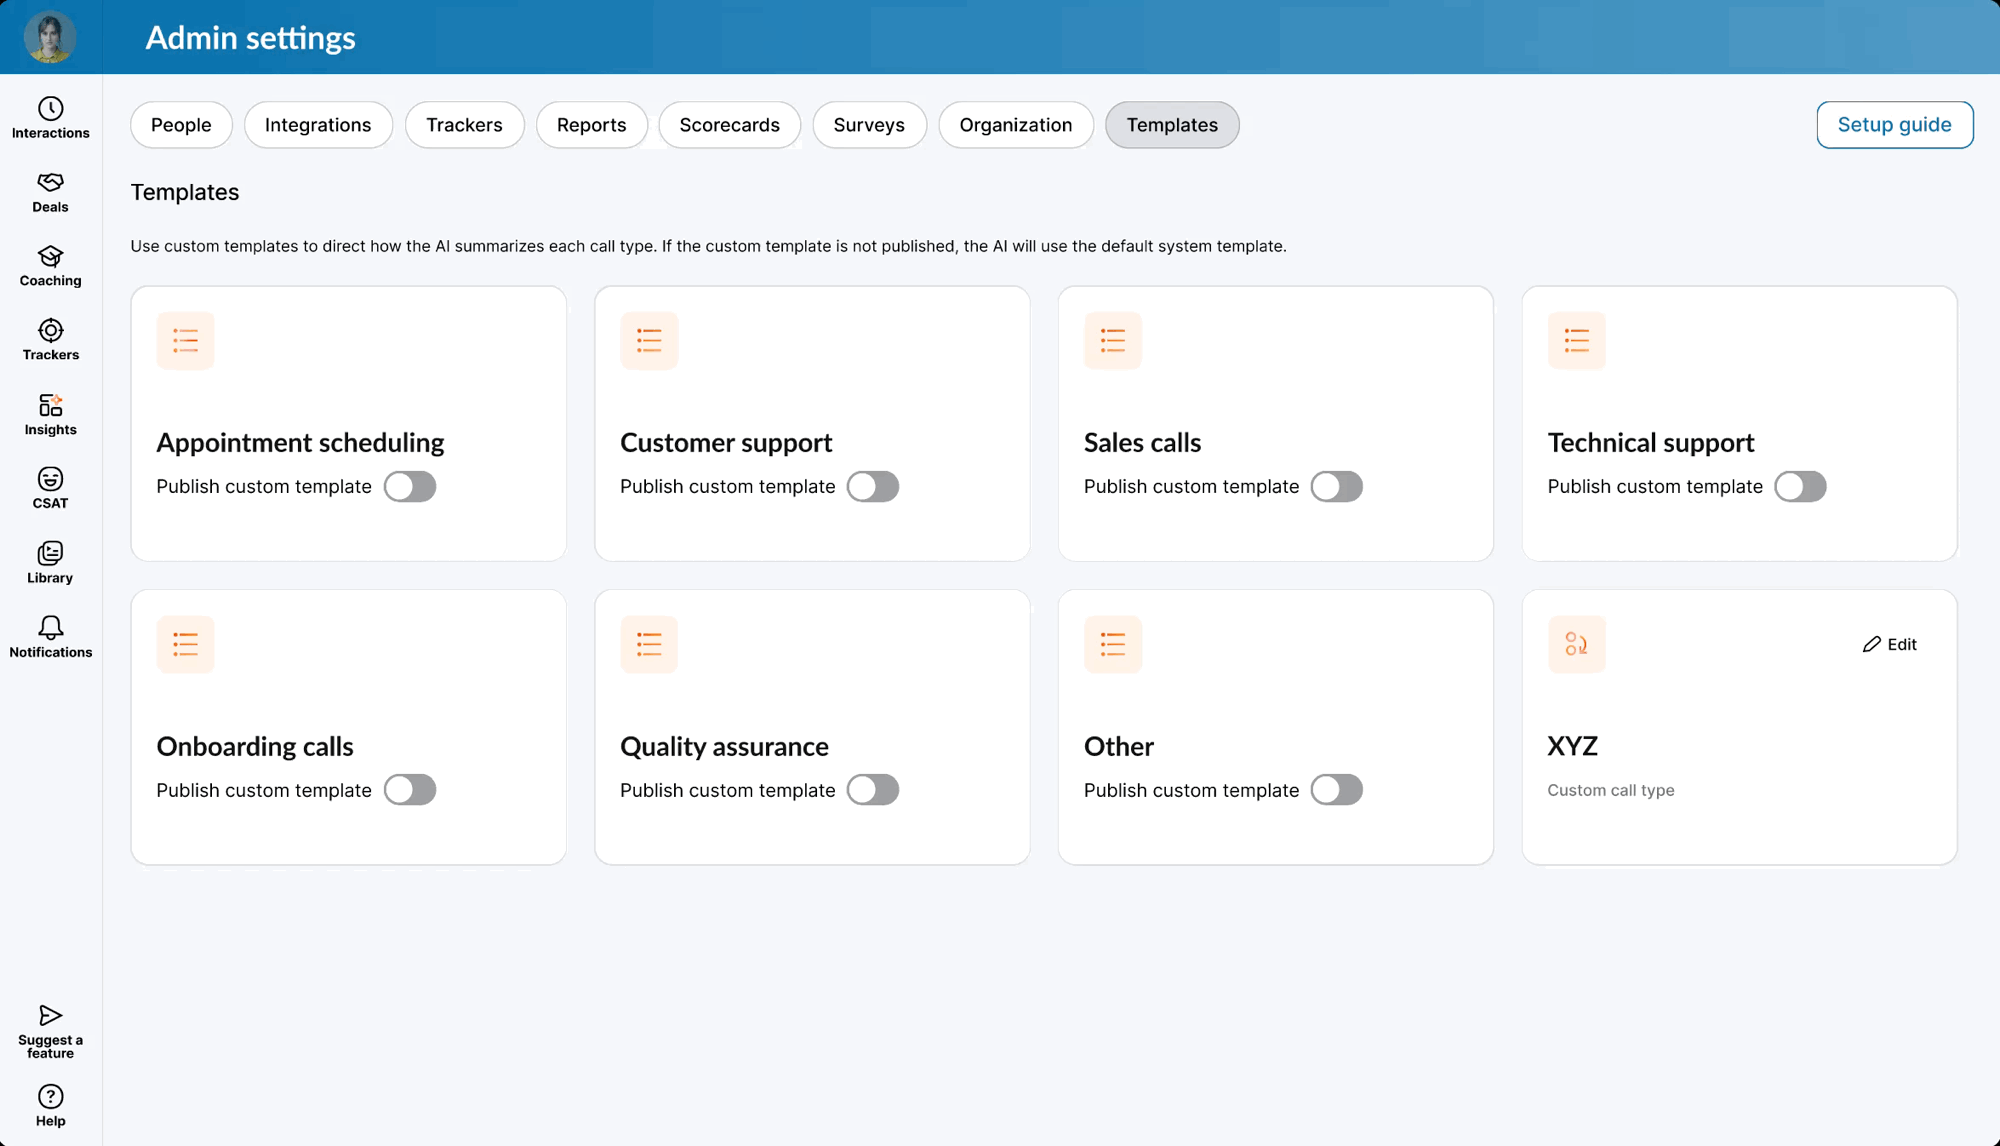
Task: Edit the XYZ custom call type
Action: tap(1890, 644)
